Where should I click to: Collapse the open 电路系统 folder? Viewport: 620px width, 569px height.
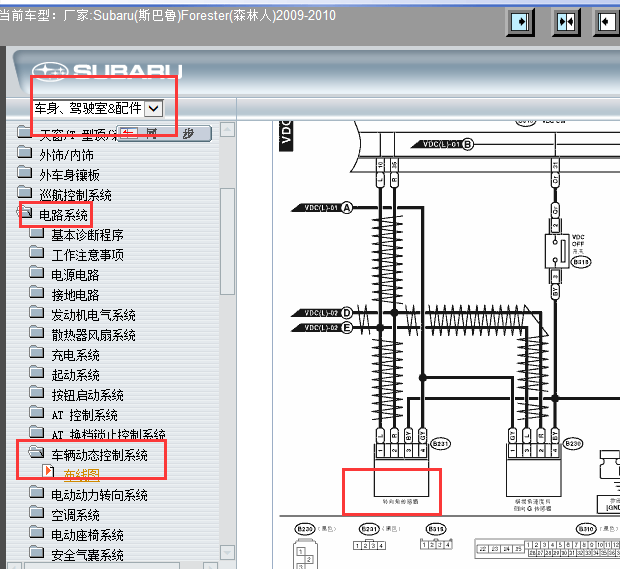tap(25, 212)
